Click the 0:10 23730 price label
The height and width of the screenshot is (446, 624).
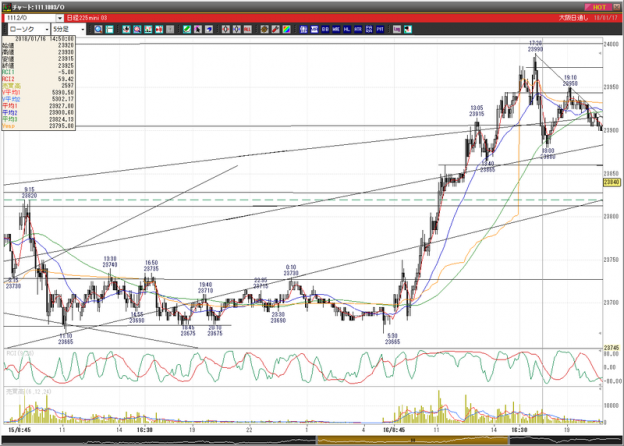[291, 270]
